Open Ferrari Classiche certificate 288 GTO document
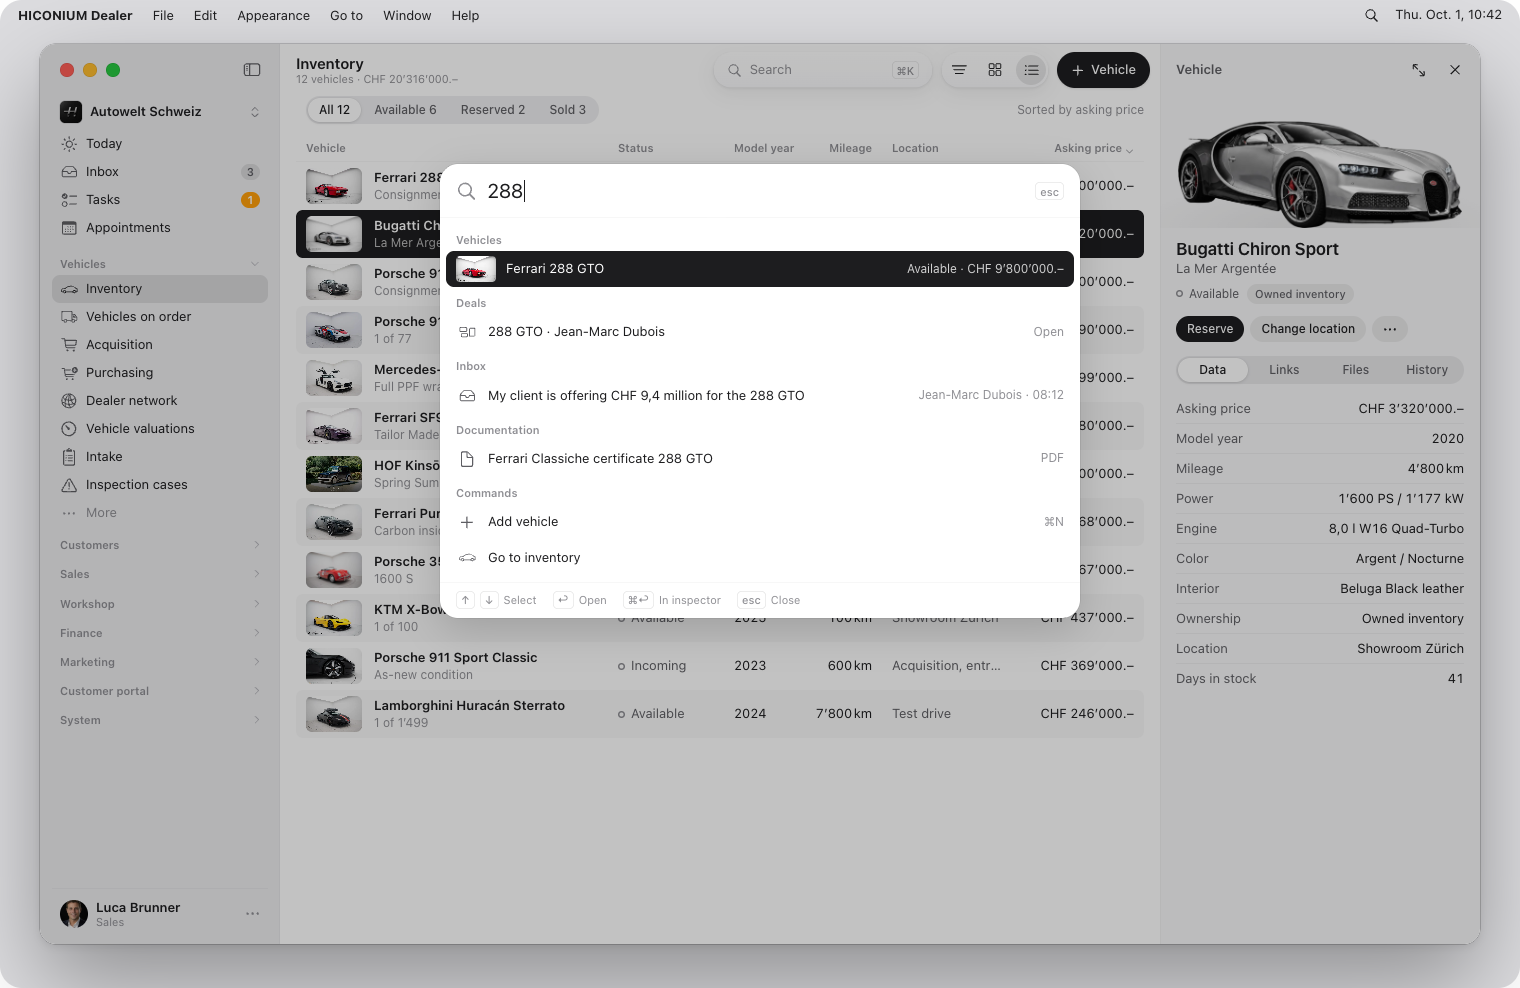Image resolution: width=1520 pixels, height=988 pixels. click(760, 459)
